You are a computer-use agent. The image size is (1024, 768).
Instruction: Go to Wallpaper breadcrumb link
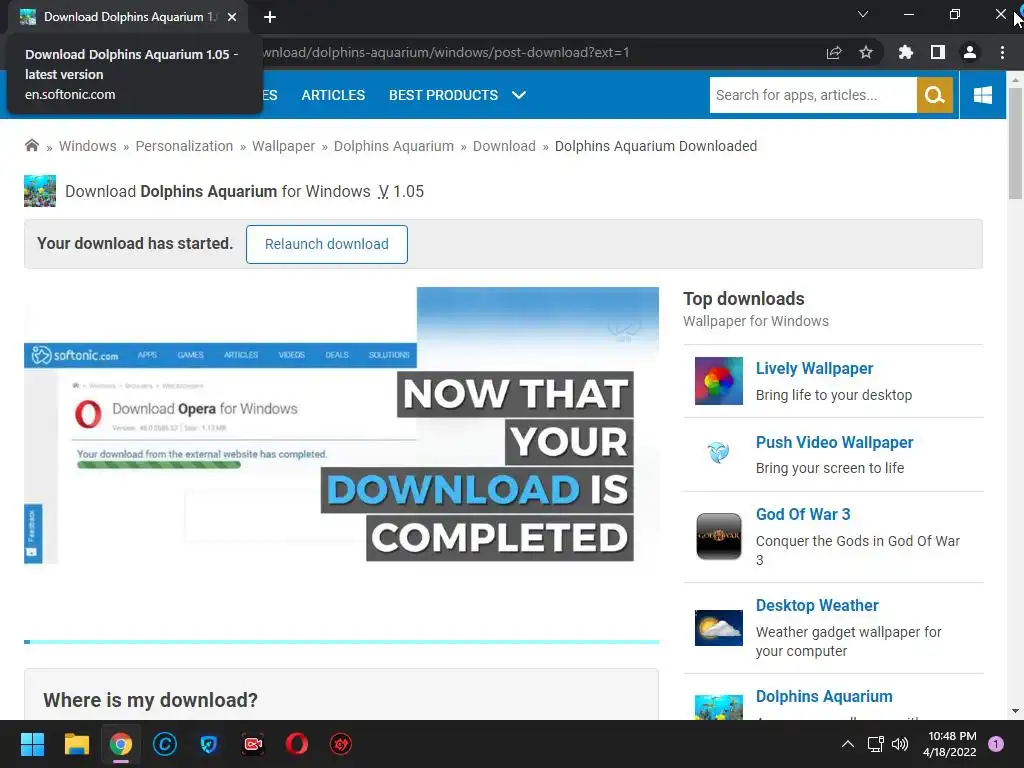(x=283, y=146)
